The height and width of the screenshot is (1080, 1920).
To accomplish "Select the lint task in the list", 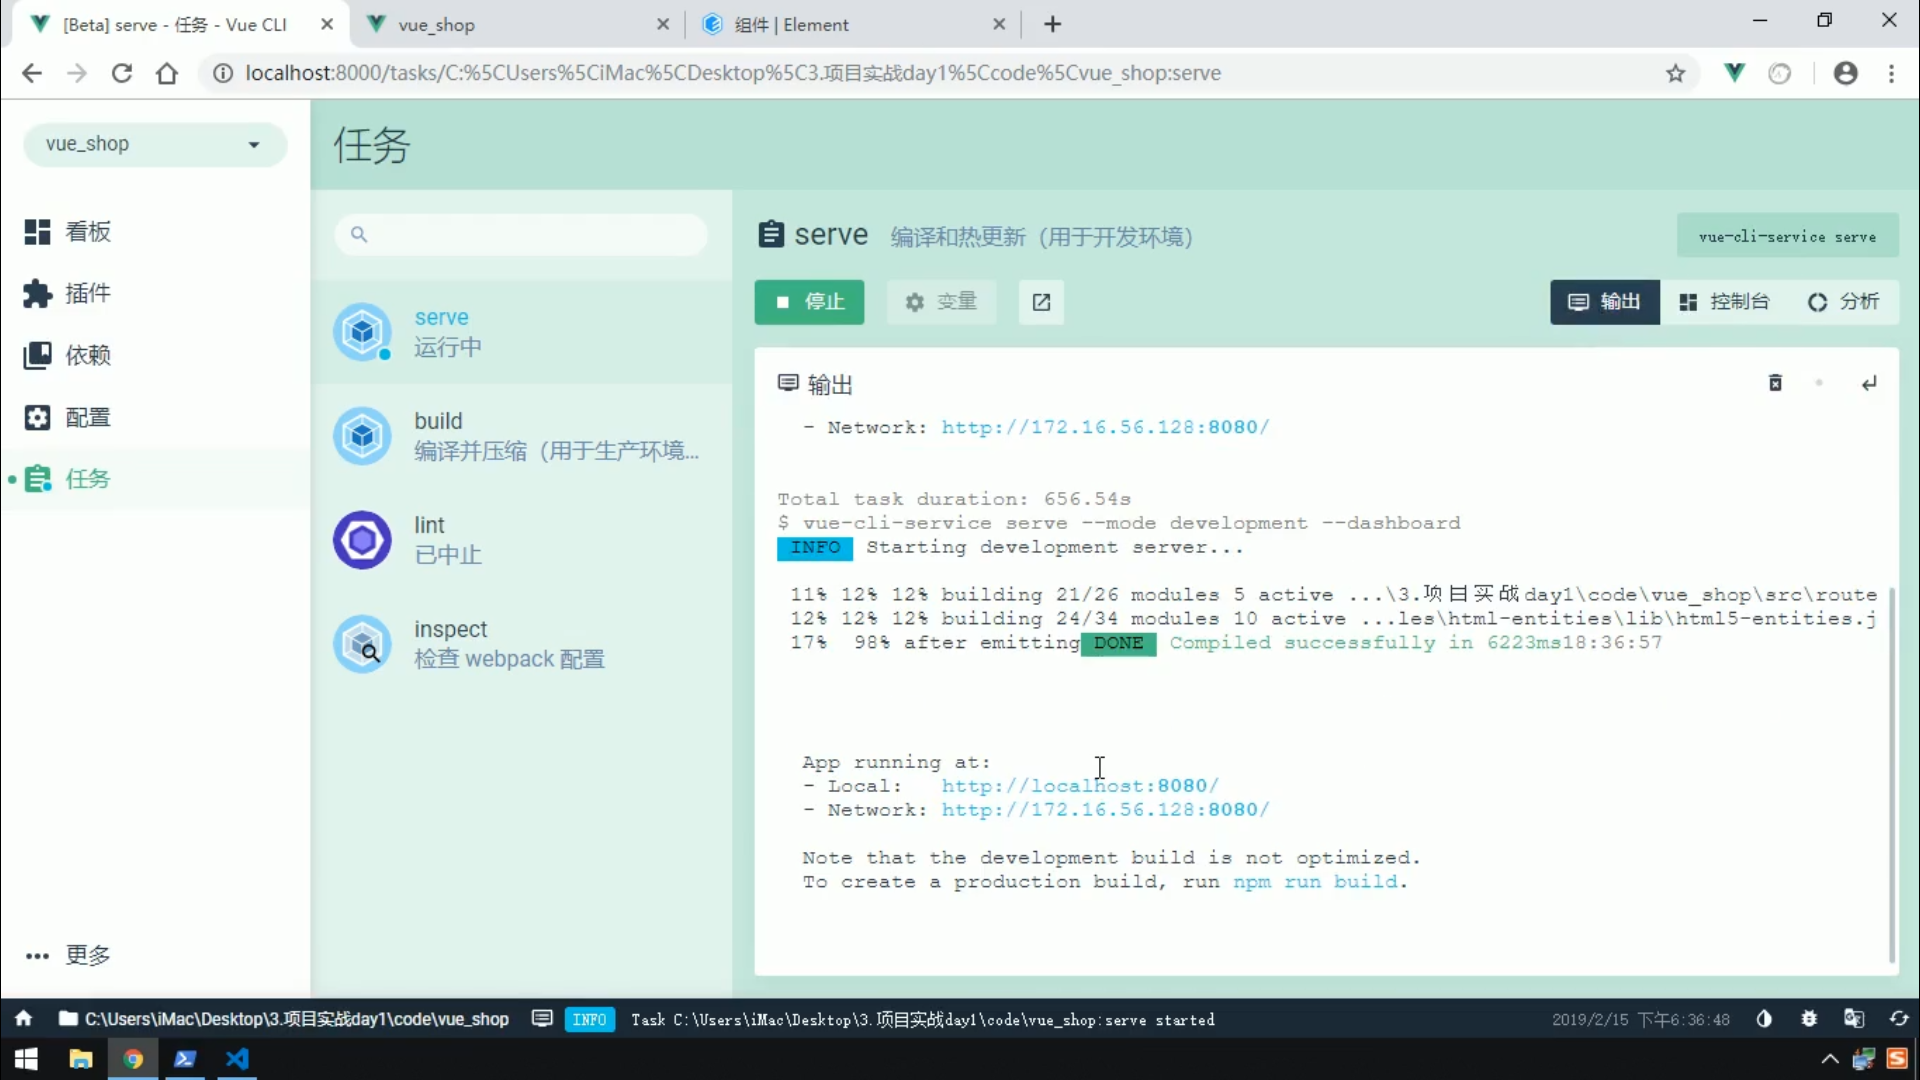I will (521, 540).
